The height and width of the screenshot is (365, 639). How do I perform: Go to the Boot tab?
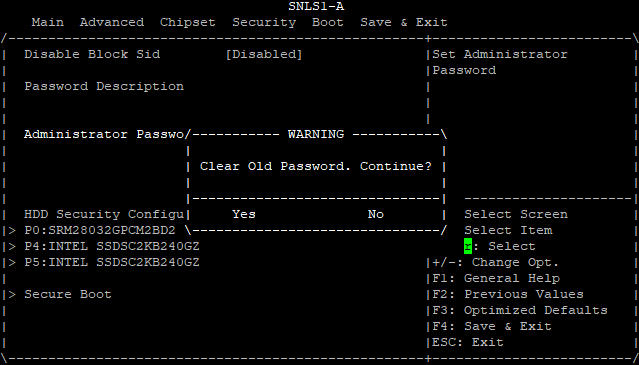point(328,22)
